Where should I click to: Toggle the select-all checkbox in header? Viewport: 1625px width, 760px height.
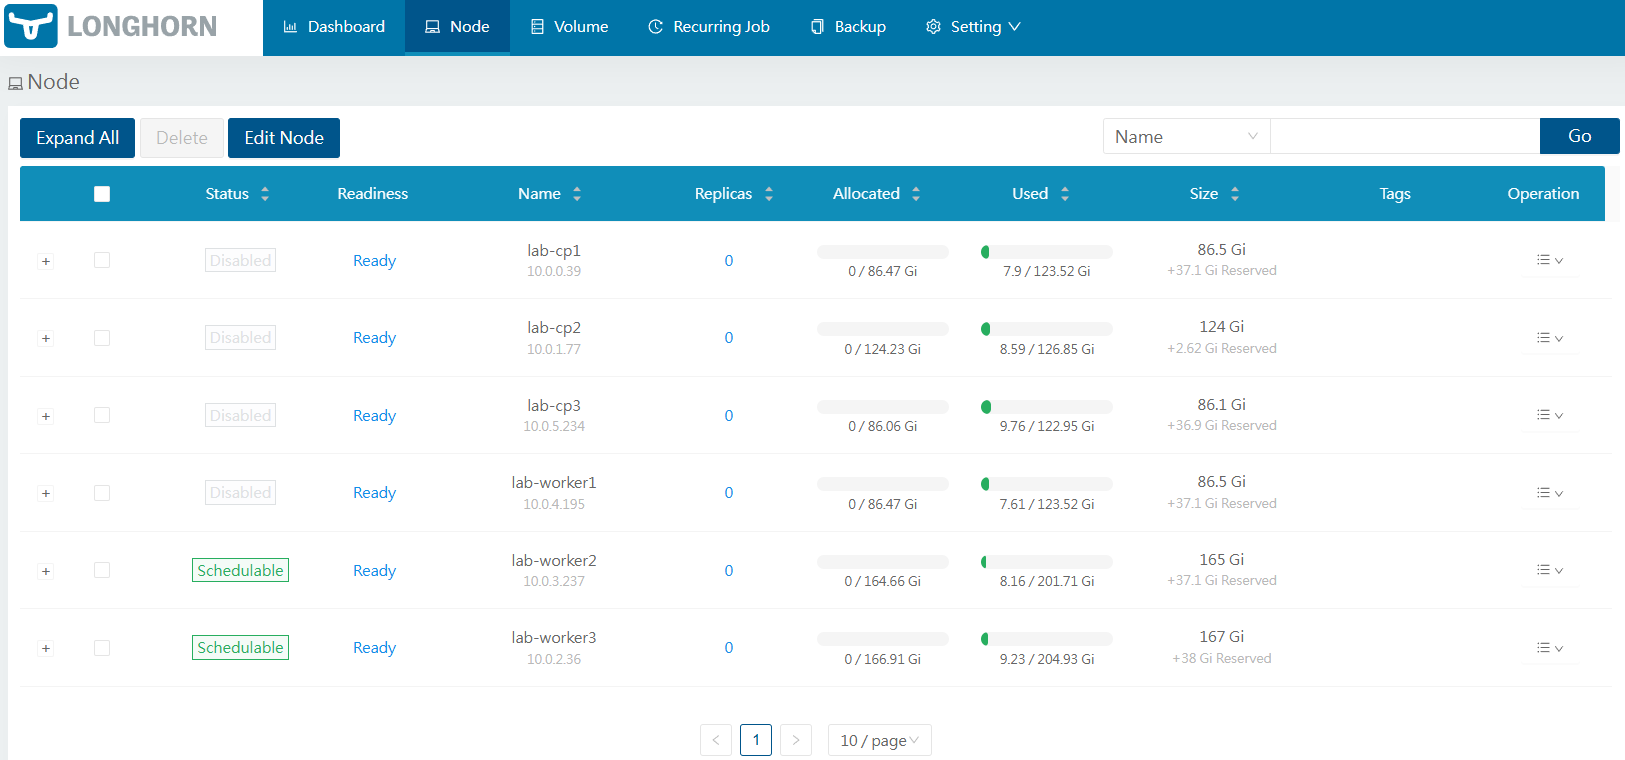102,194
